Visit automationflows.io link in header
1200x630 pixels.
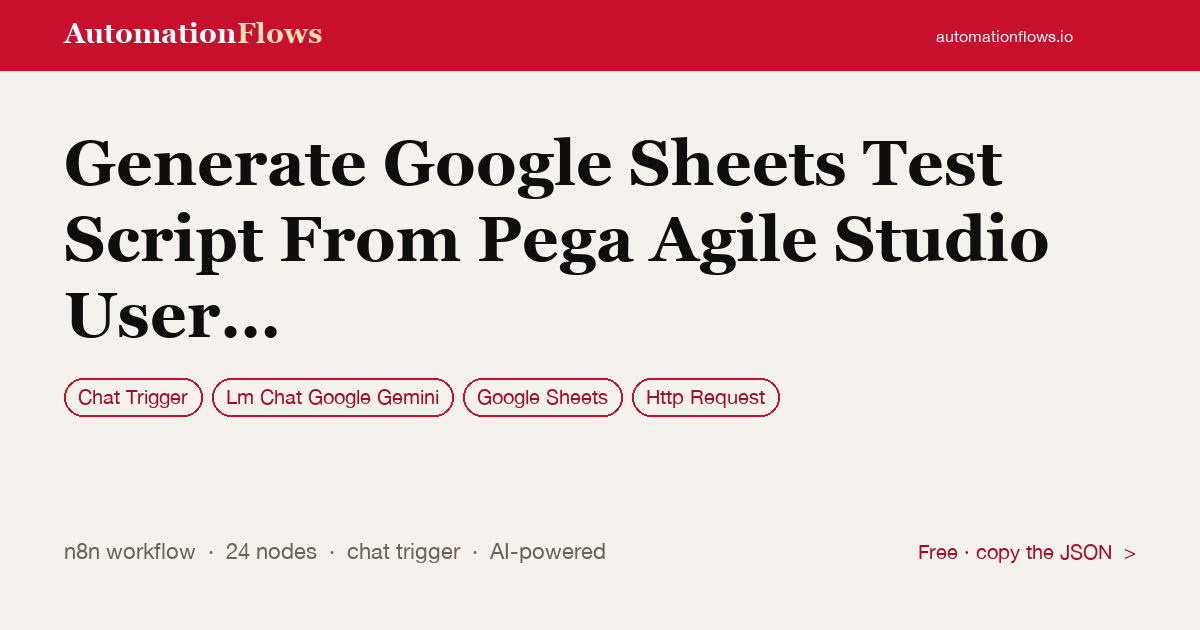[x=1004, y=36]
